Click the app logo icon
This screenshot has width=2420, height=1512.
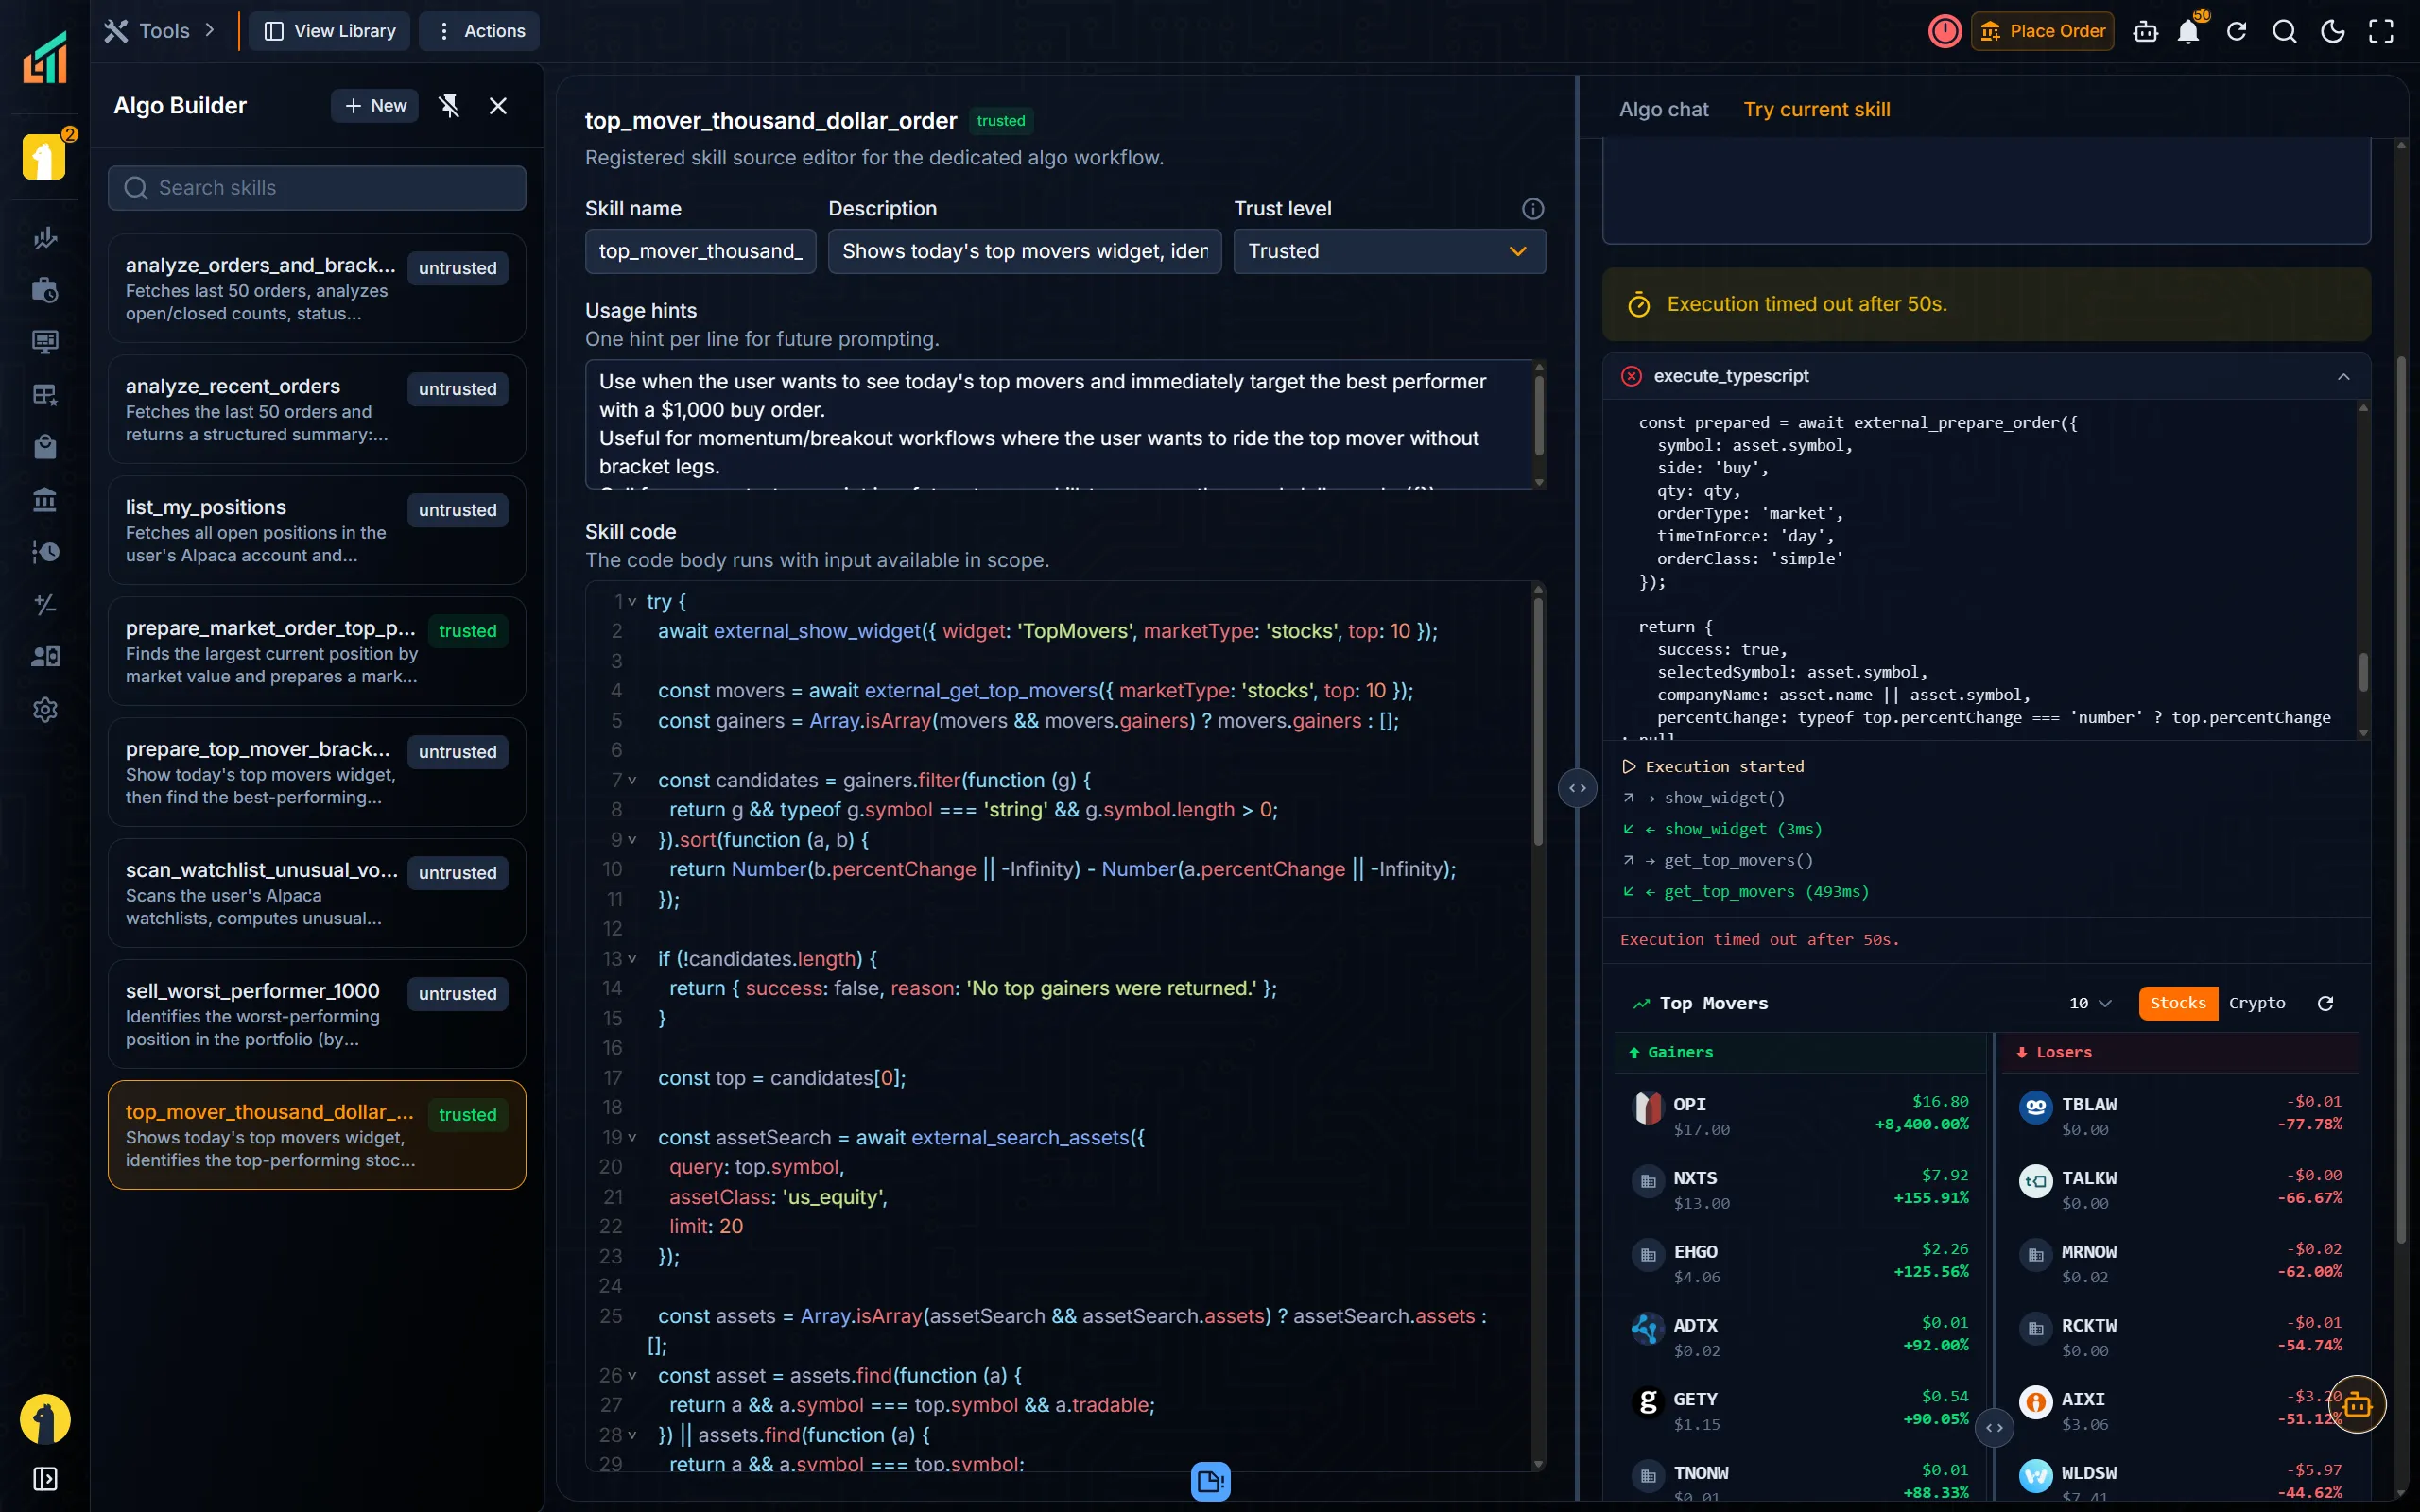coord(45,57)
